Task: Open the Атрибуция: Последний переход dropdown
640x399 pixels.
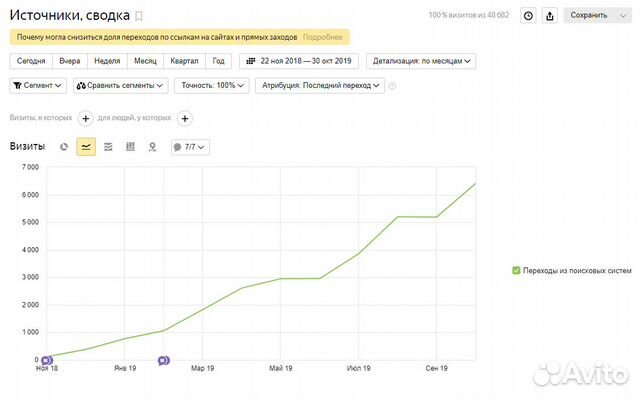Action: point(320,86)
